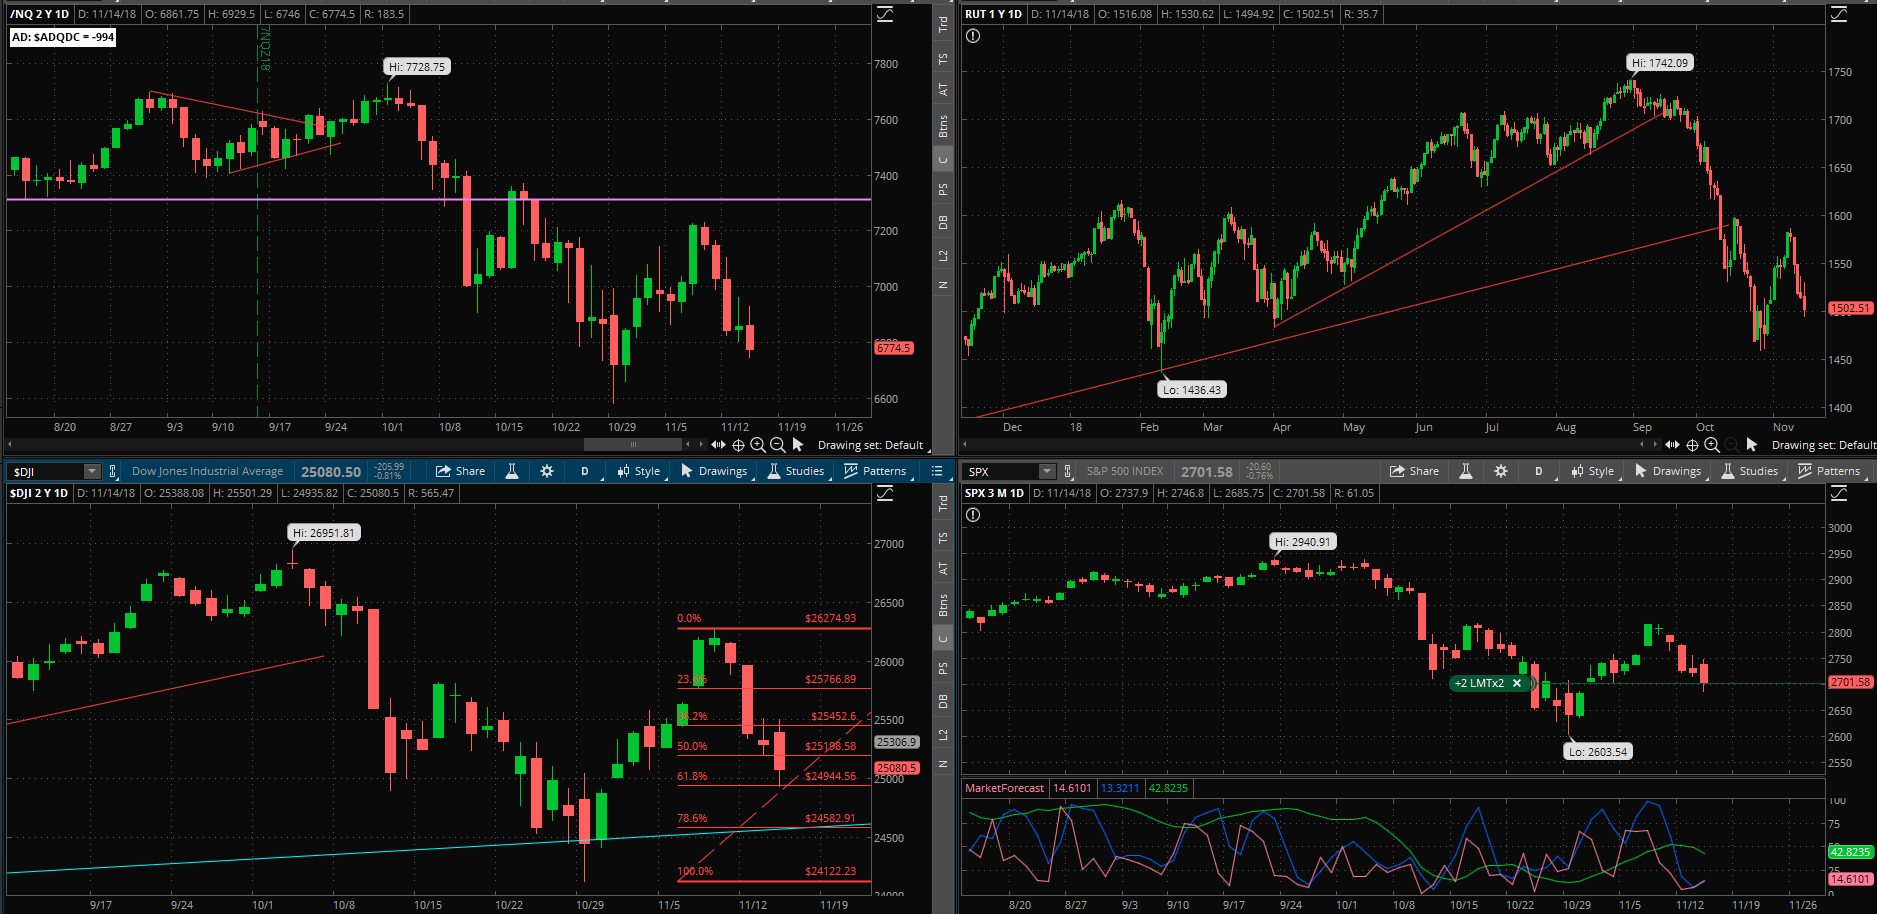Click the Lo: 1436.43 price bubble

click(x=1191, y=390)
